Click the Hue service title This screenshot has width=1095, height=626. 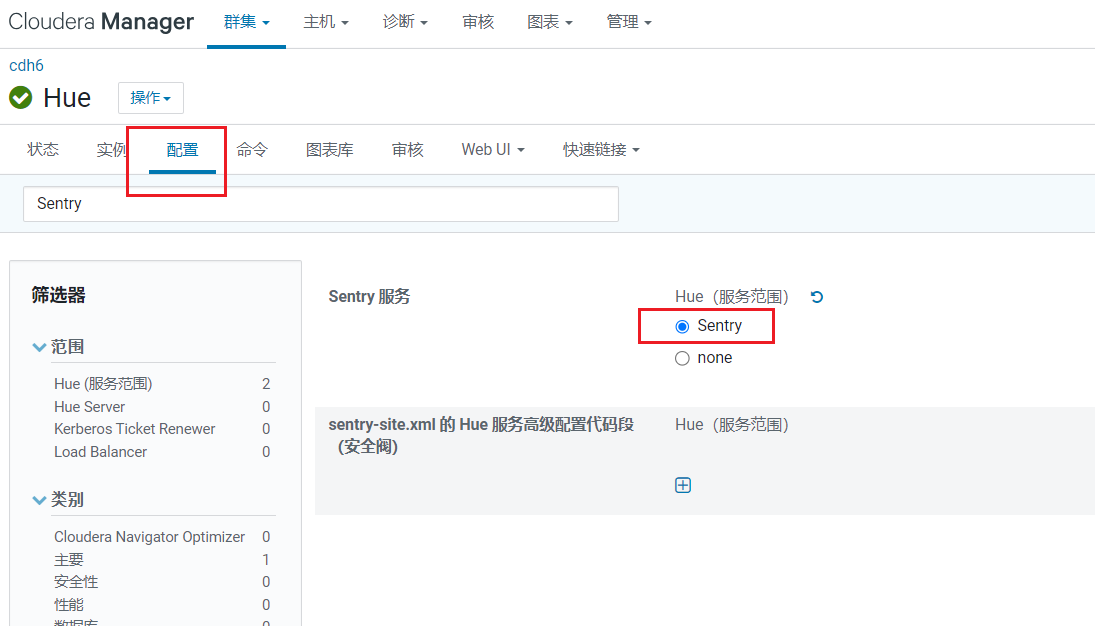[x=67, y=98]
